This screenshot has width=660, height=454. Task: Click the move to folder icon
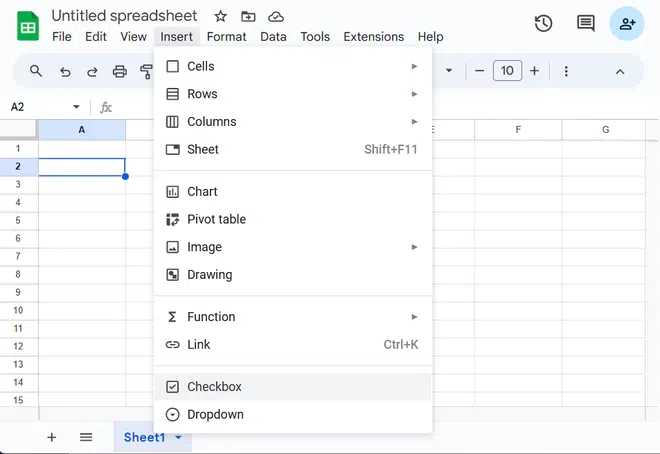coord(248,16)
